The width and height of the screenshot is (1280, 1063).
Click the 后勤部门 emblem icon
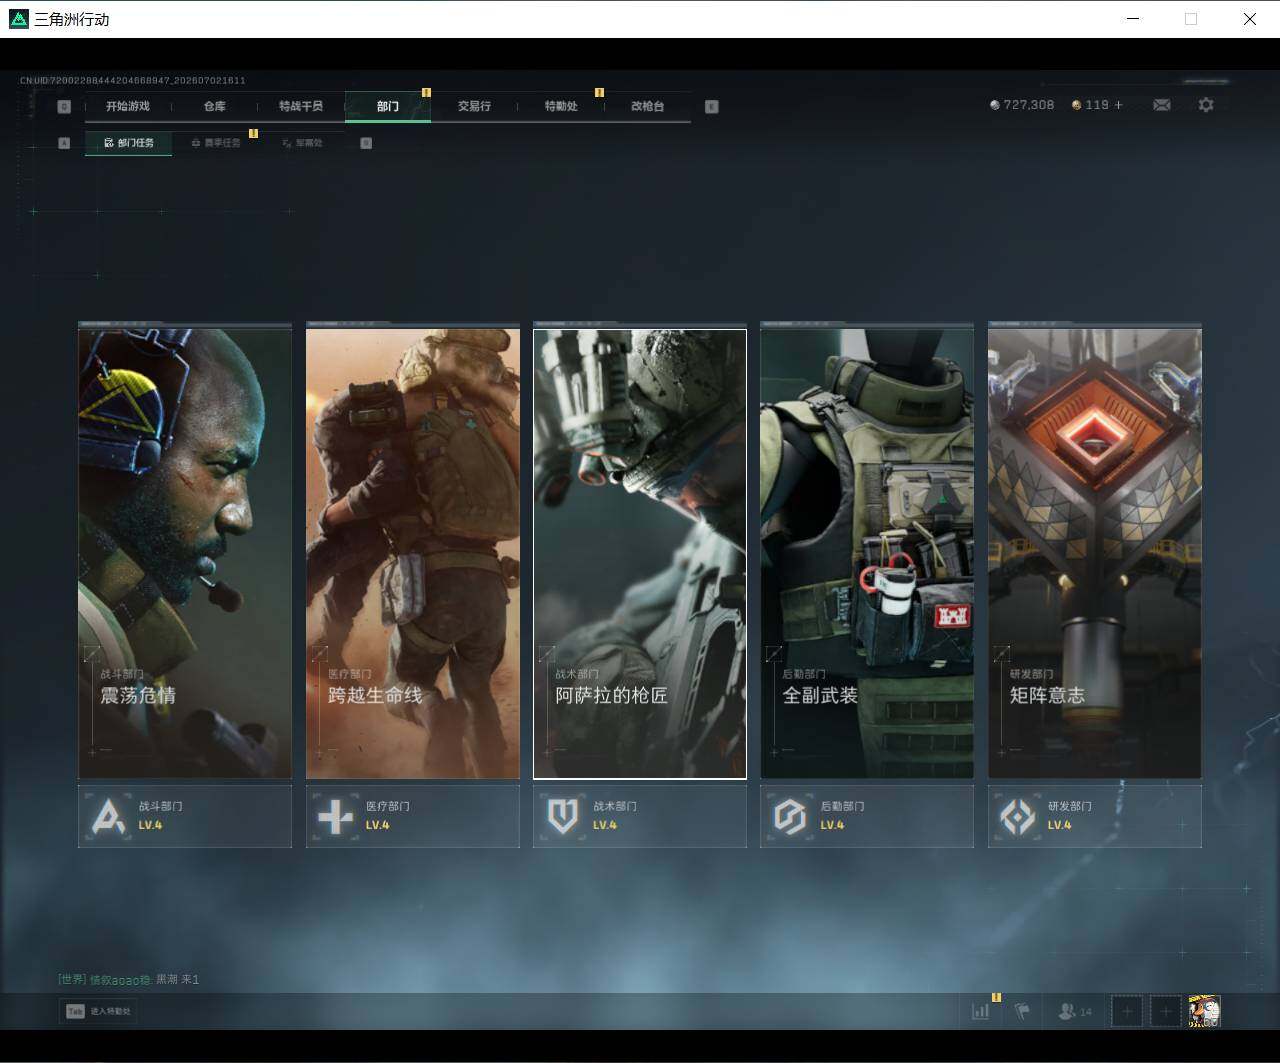pyautogui.click(x=790, y=816)
